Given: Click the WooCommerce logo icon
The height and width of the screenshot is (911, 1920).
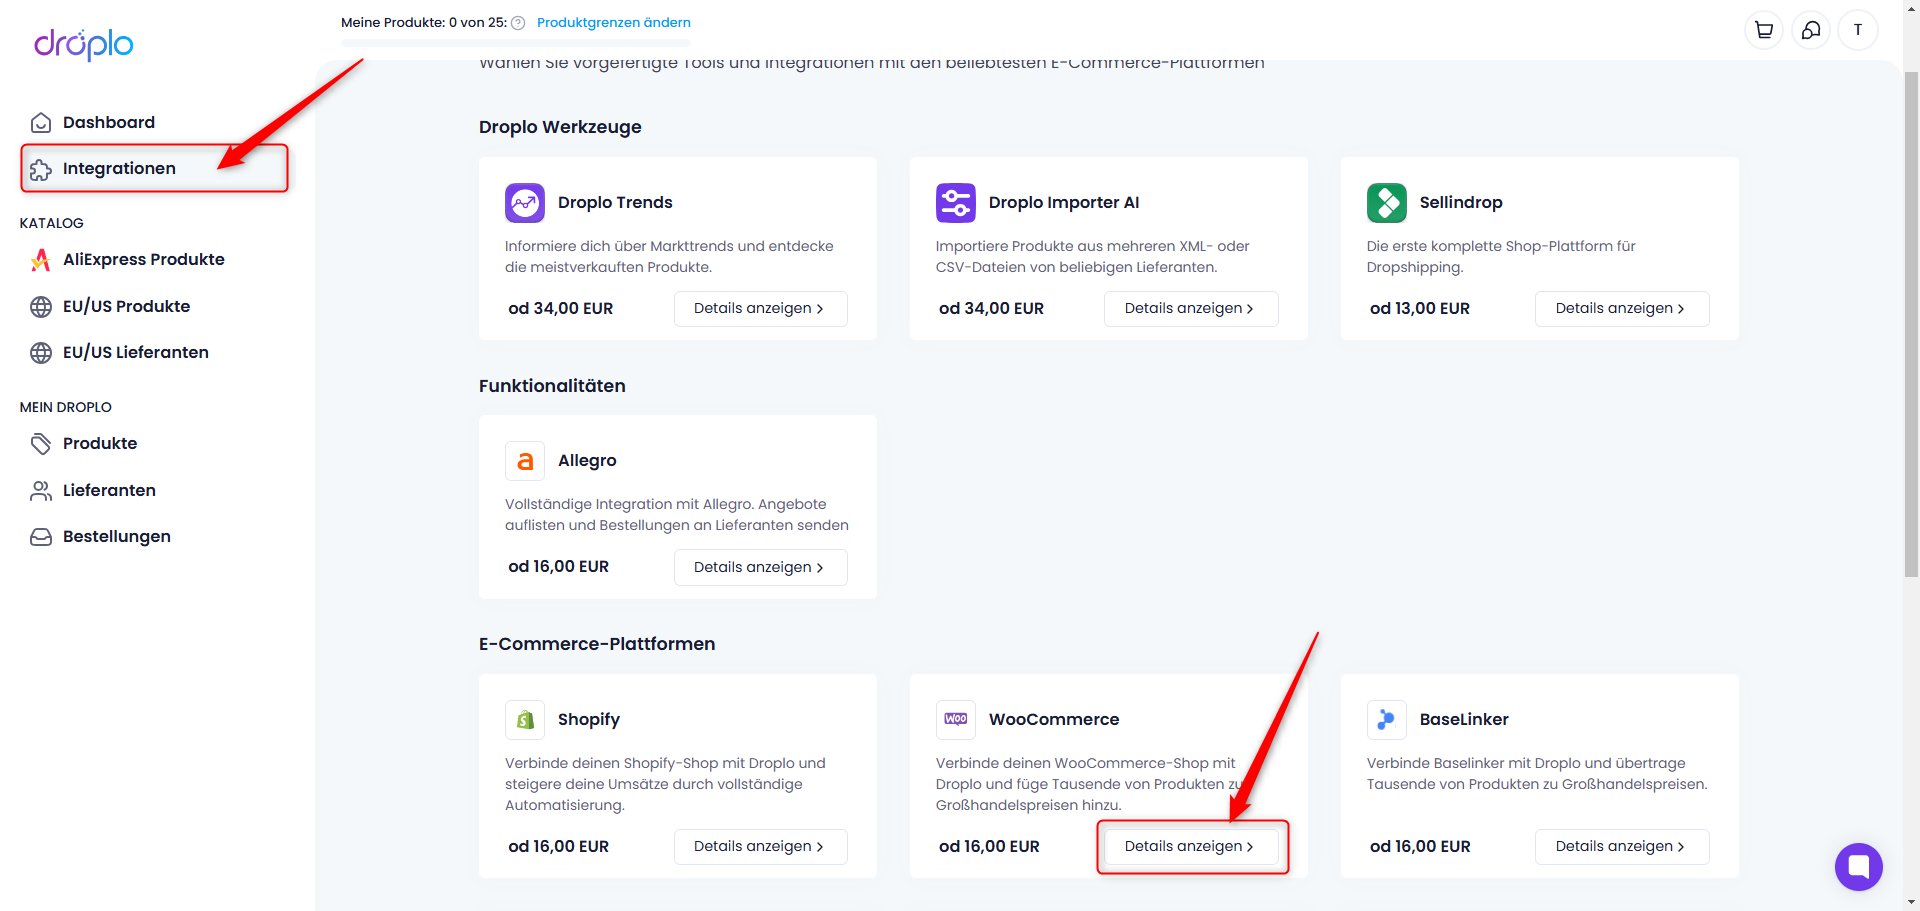Looking at the screenshot, I should (x=956, y=720).
